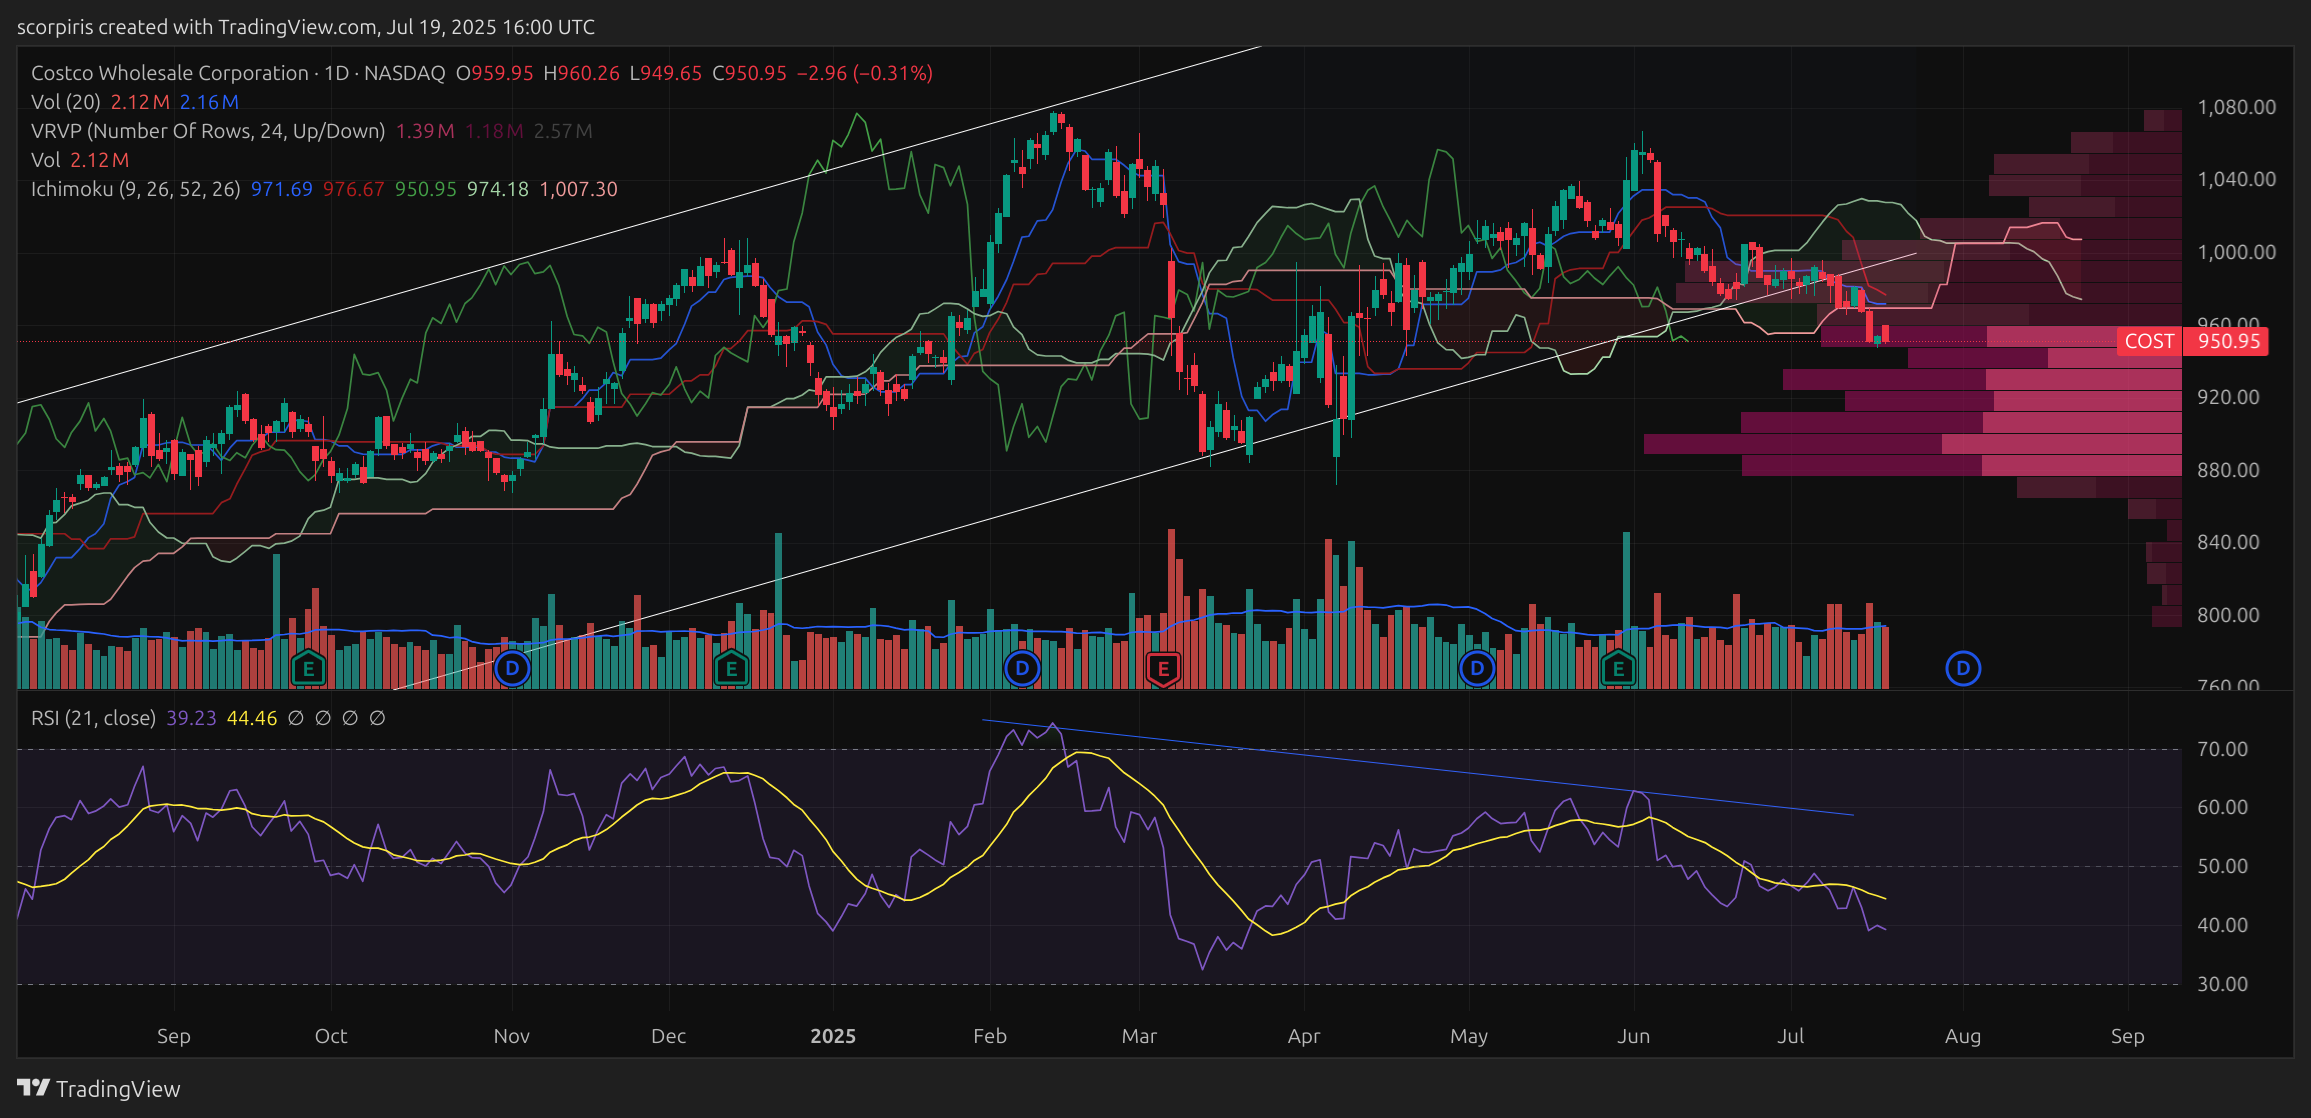Click the Costco Wholesale Corporation chart title
Image resolution: width=2311 pixels, height=1118 pixels.
click(x=170, y=73)
